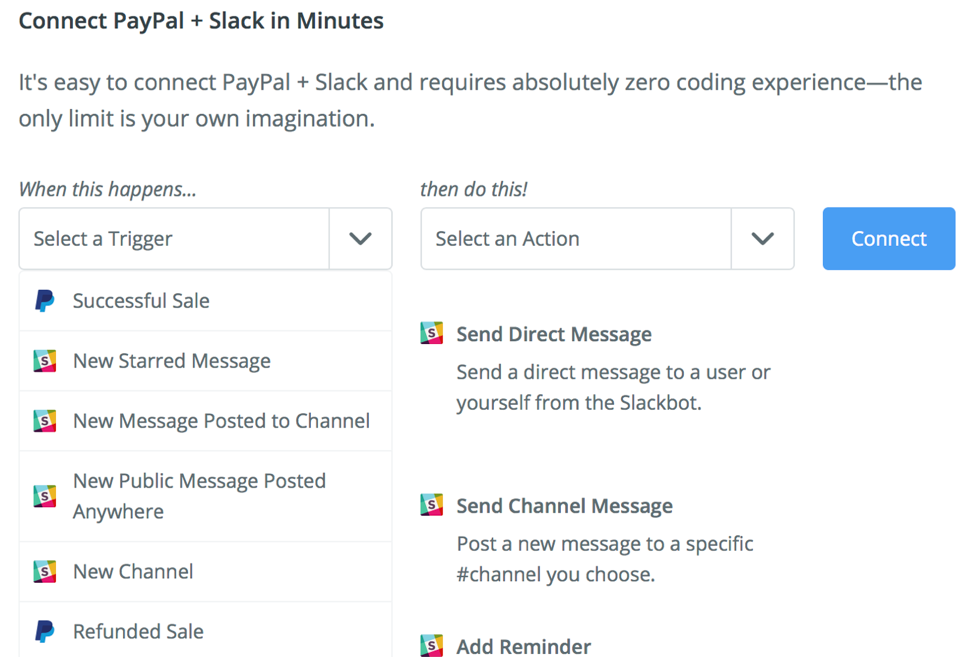Click Slack icon beside New Public Message Posted Anywhere
The width and height of the screenshot is (975, 657).
click(x=45, y=496)
